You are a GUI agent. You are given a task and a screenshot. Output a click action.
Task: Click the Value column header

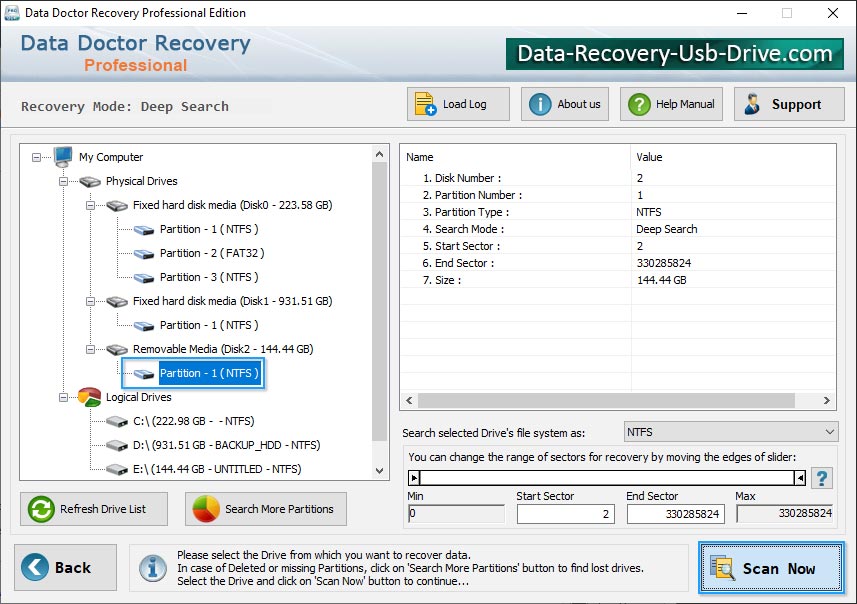pyautogui.click(x=733, y=157)
